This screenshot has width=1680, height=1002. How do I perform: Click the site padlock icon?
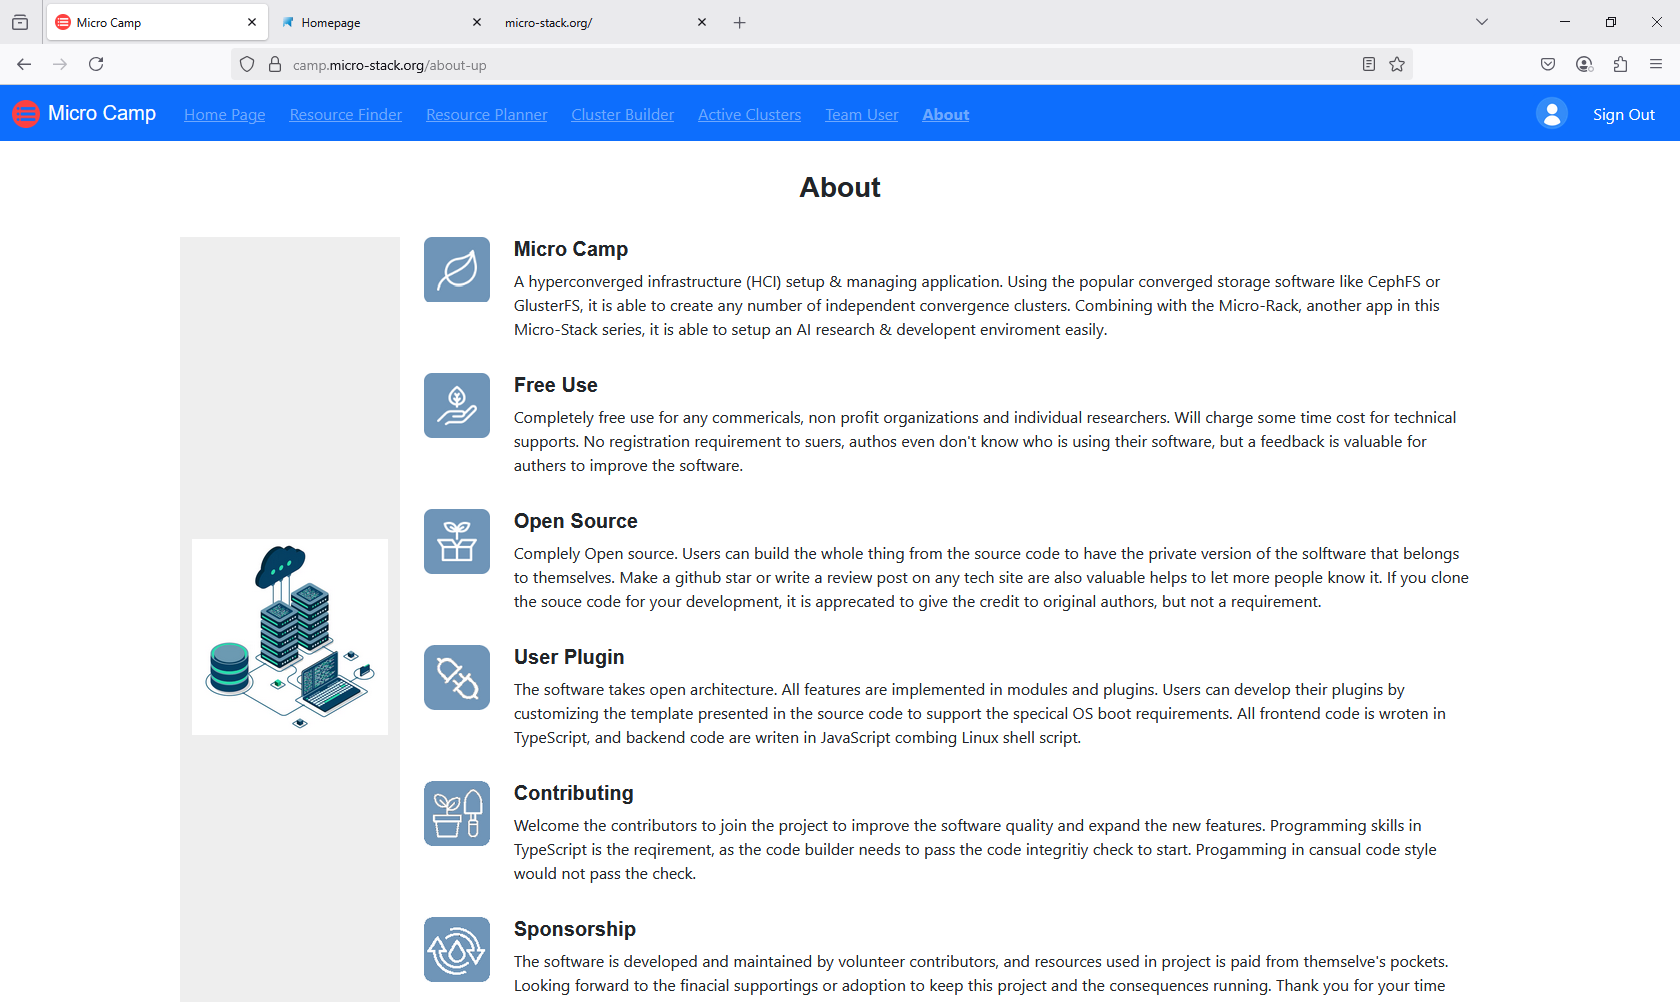click(275, 65)
